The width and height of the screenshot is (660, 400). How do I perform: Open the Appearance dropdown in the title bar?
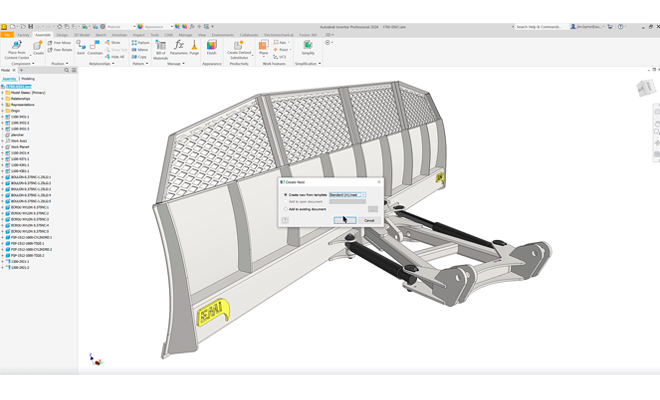158,27
